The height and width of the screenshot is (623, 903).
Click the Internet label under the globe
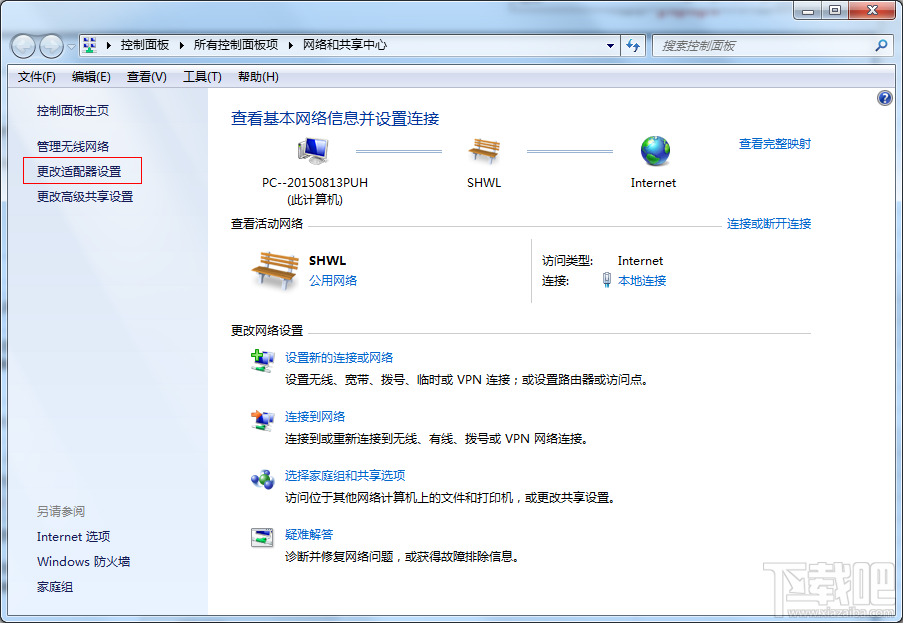[x=653, y=183]
